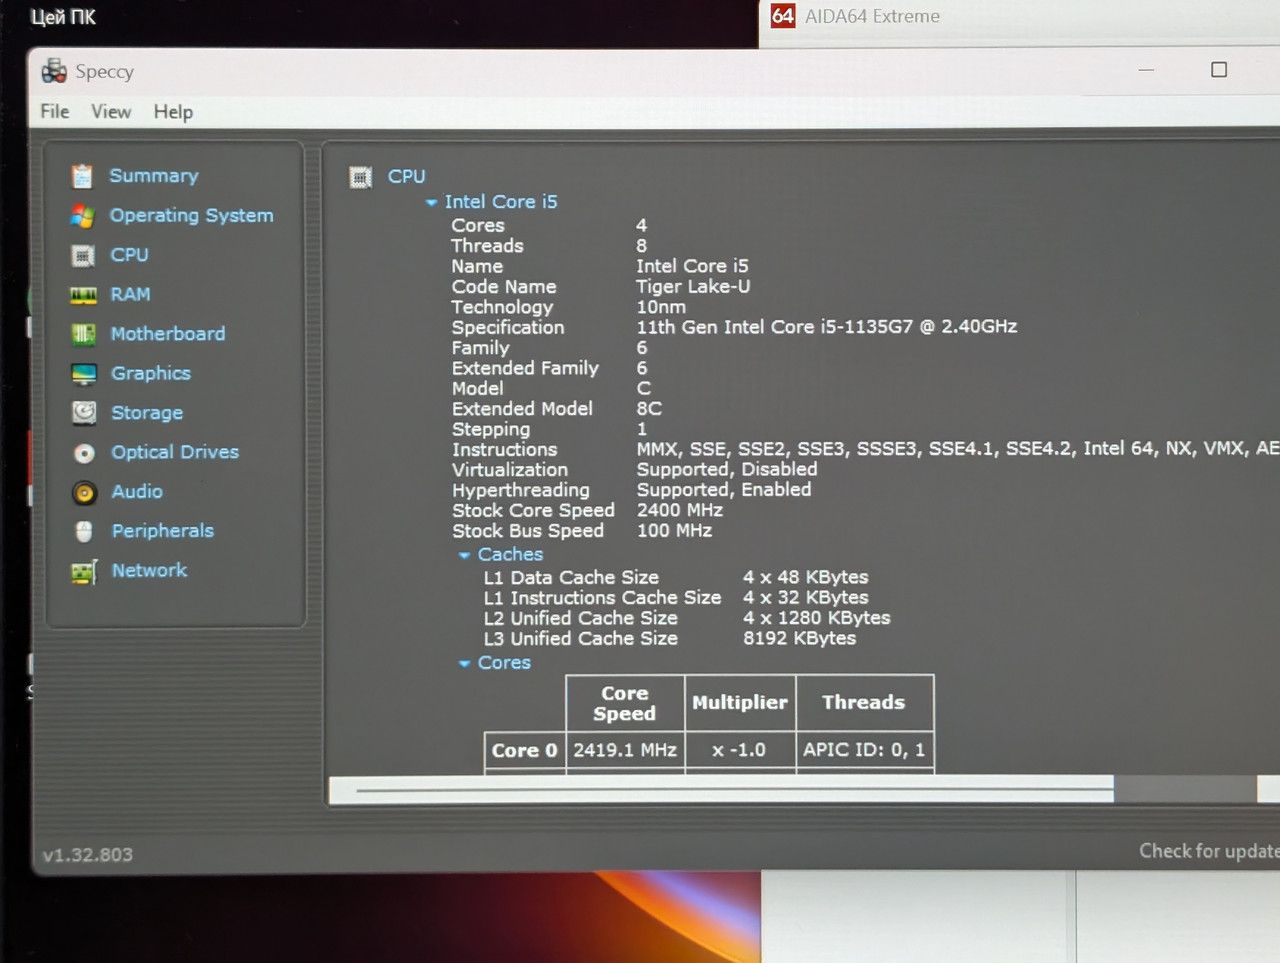Click the 2419.1 MHz core speed cell
Screen dimensions: 1280x963
coord(625,751)
